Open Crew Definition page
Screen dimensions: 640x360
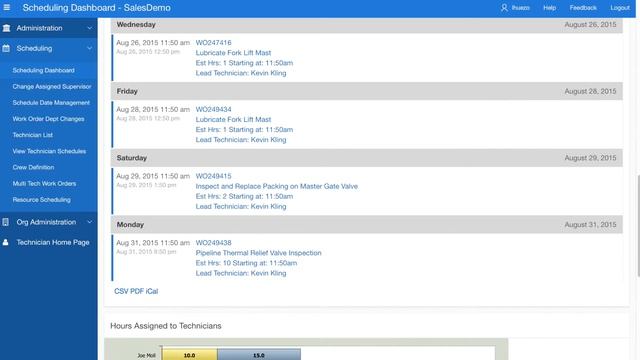pos(33,167)
